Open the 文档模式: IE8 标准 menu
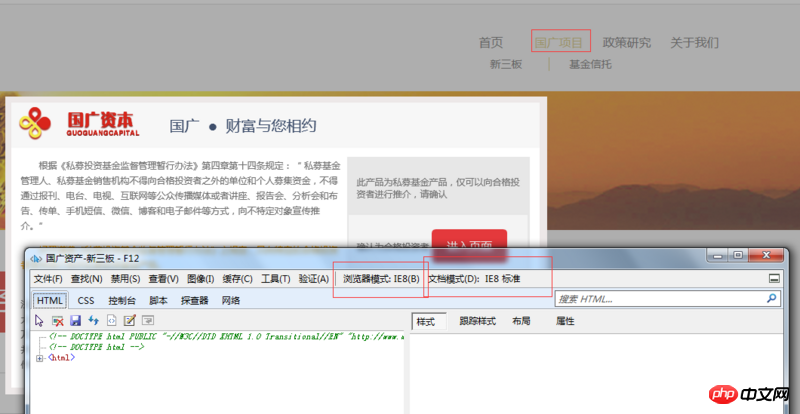This screenshot has width=800, height=414. [x=474, y=279]
